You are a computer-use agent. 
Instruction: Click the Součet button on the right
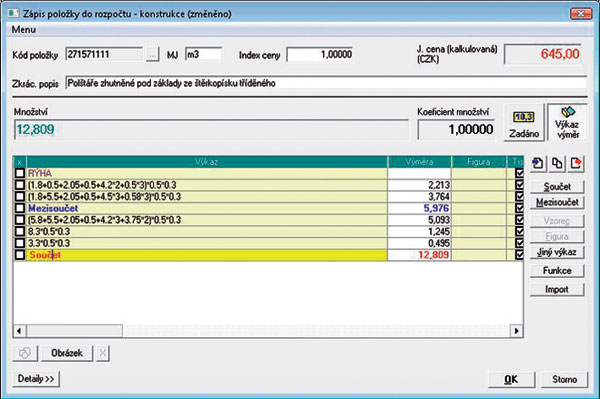click(x=557, y=187)
